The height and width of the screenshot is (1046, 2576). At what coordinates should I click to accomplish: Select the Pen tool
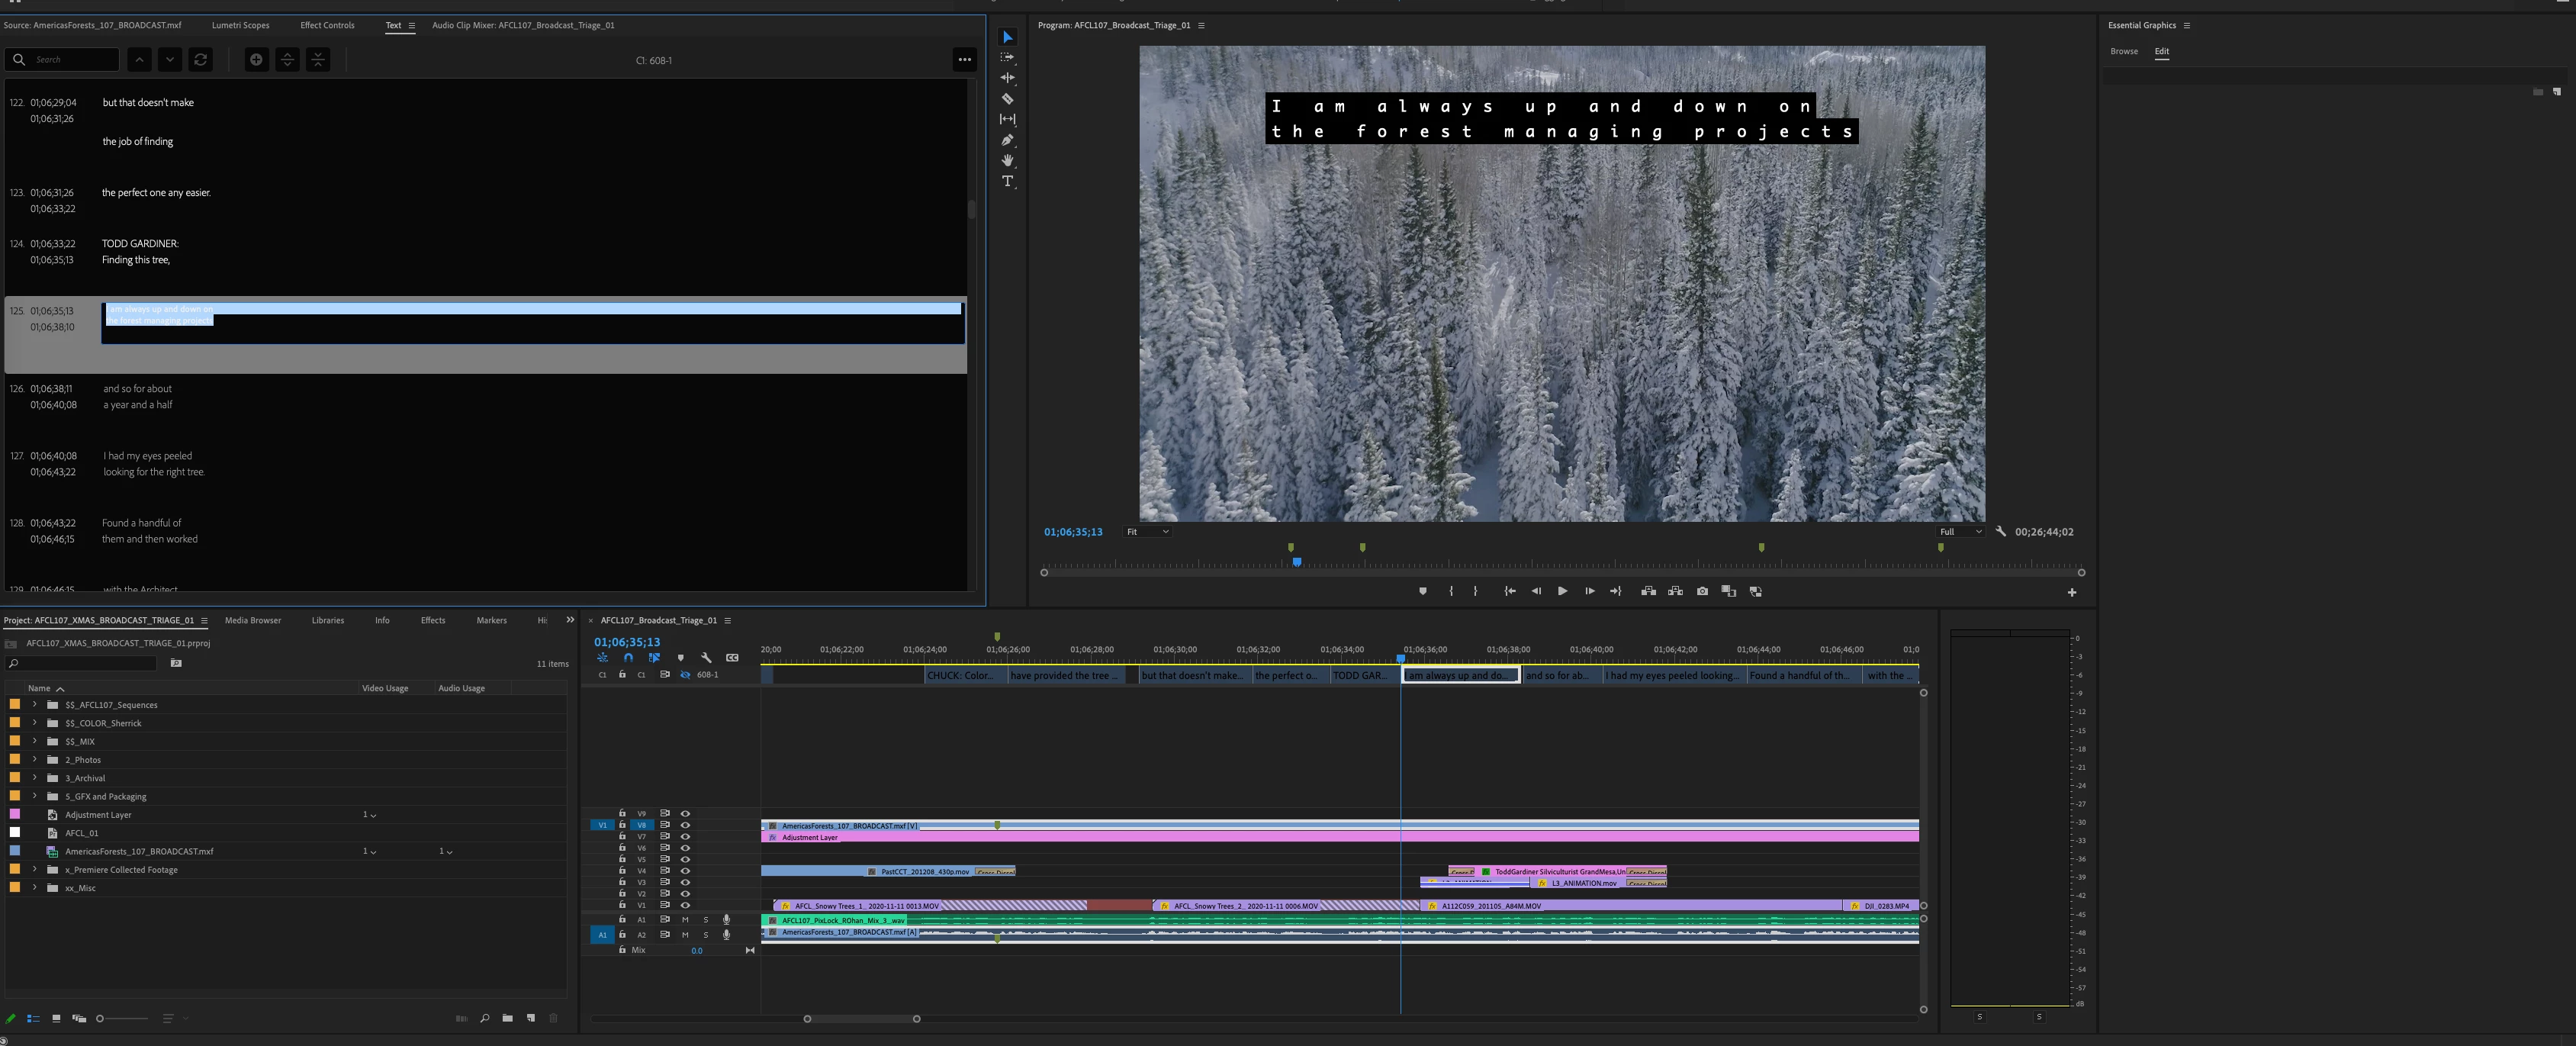click(x=1007, y=140)
